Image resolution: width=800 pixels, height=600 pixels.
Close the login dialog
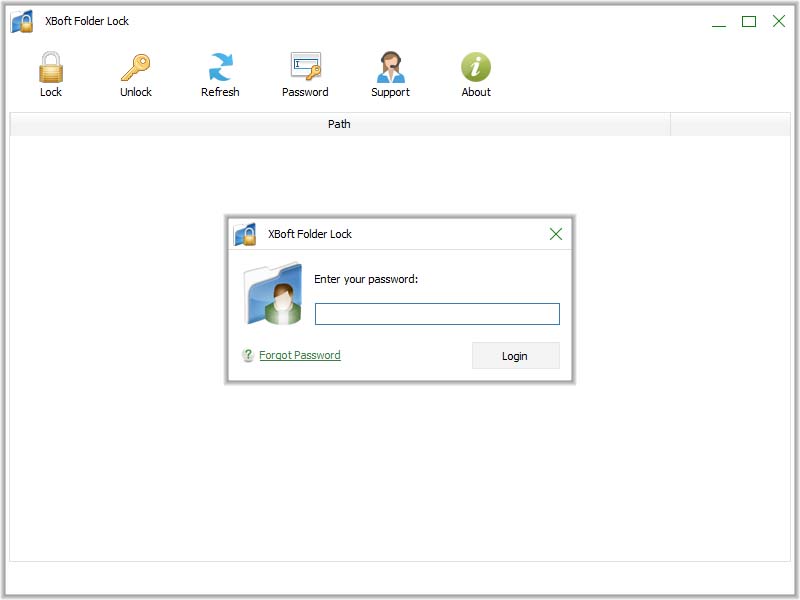coord(556,234)
